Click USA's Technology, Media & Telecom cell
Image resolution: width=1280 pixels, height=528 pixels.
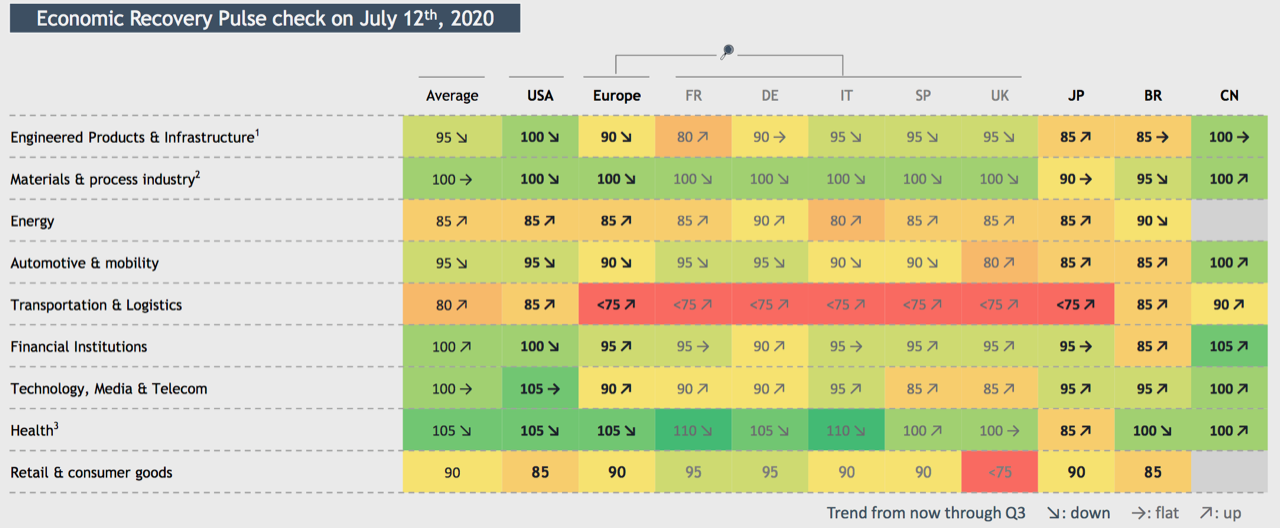point(541,388)
